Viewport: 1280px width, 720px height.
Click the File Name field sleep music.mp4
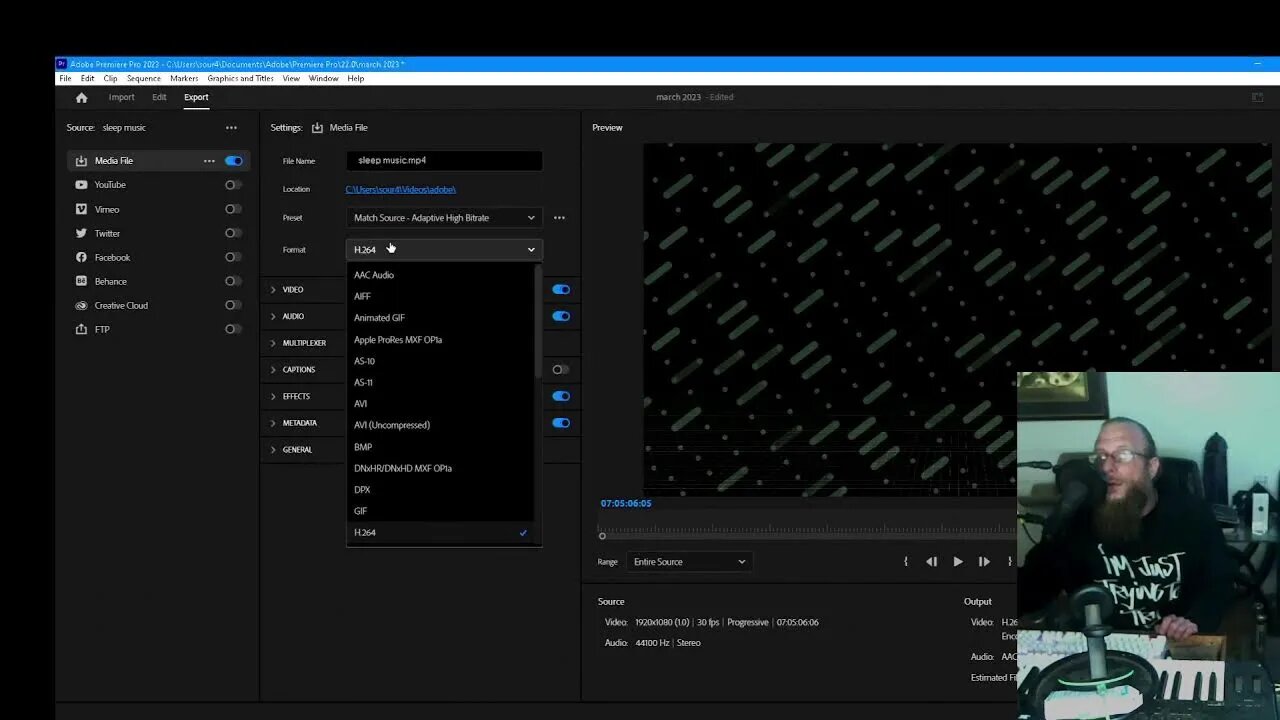tap(444, 161)
